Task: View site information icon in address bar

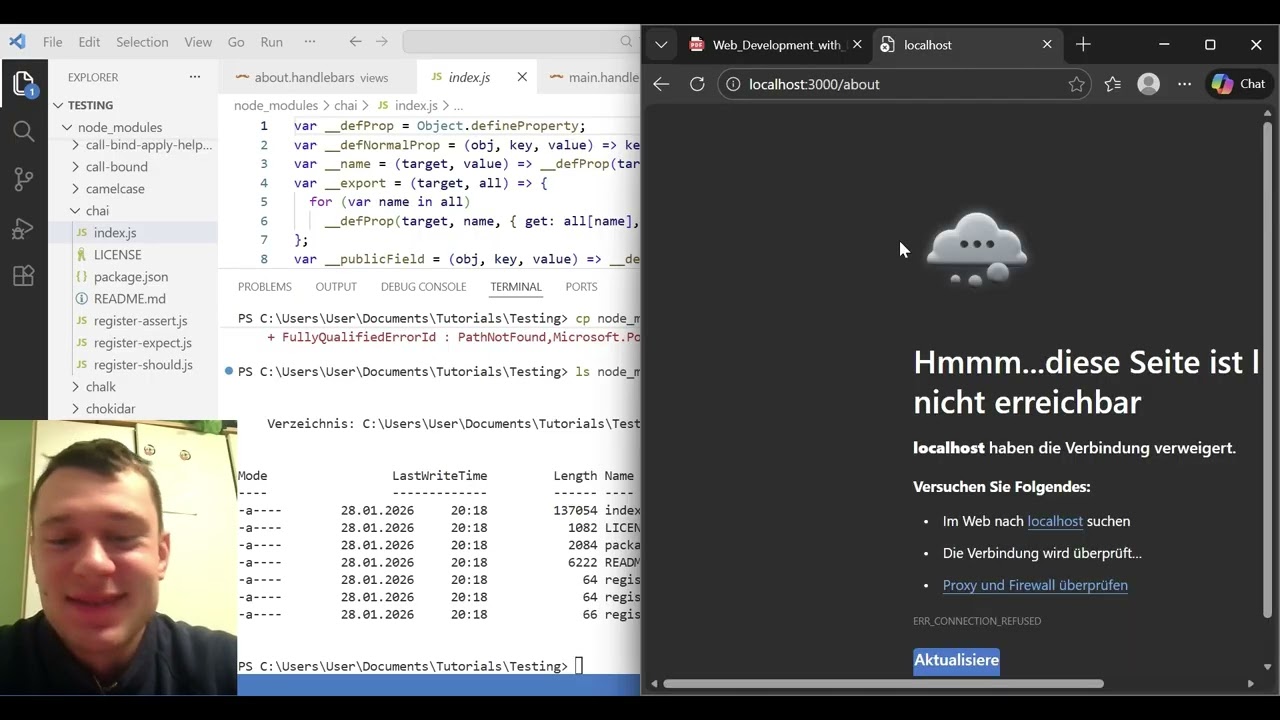Action: coord(733,84)
